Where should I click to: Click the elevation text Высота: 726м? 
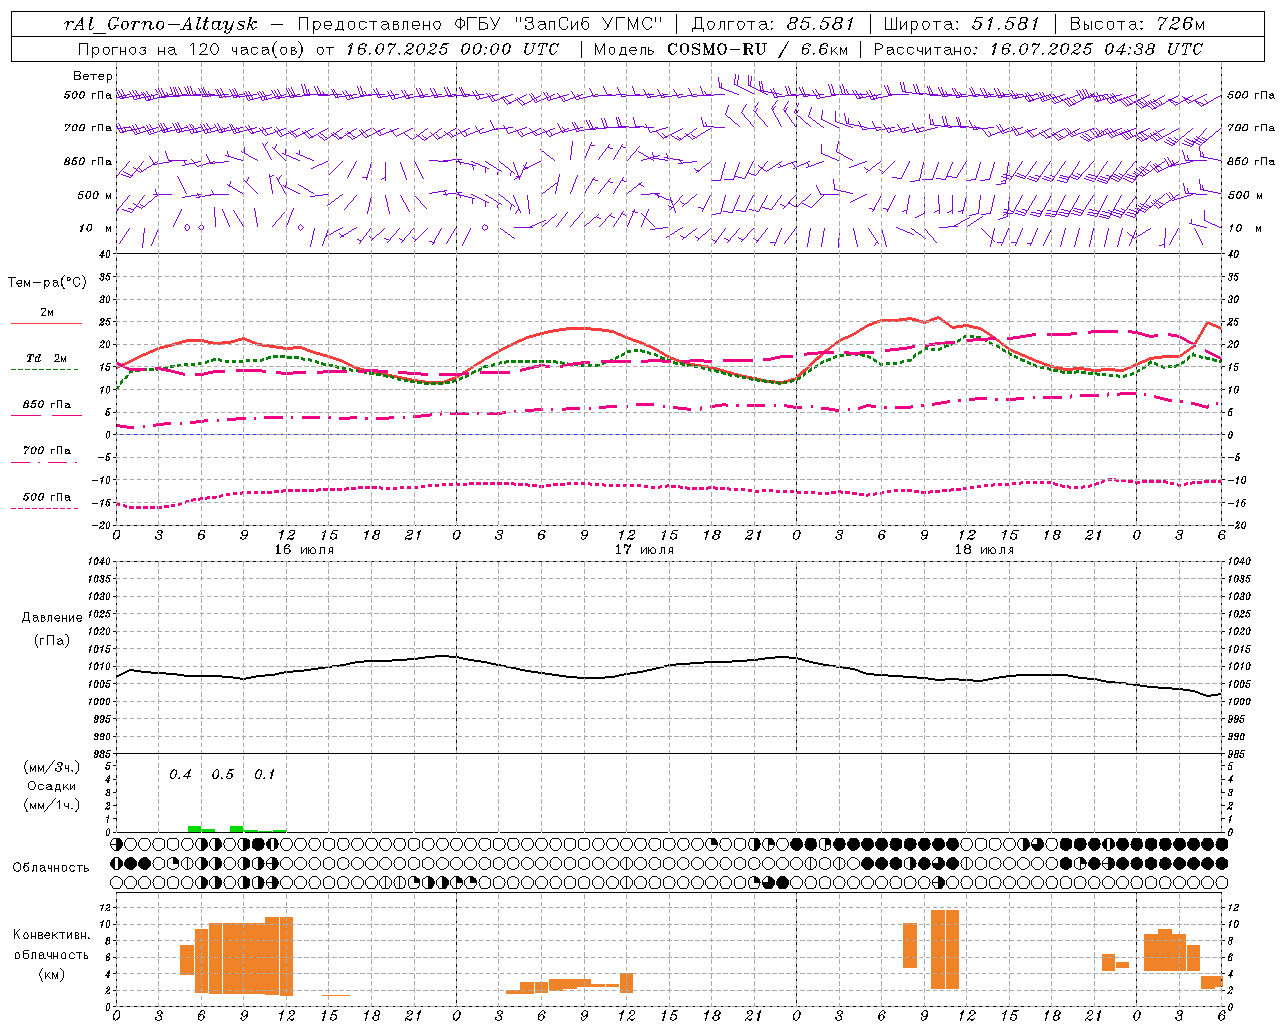pyautogui.click(x=1137, y=24)
